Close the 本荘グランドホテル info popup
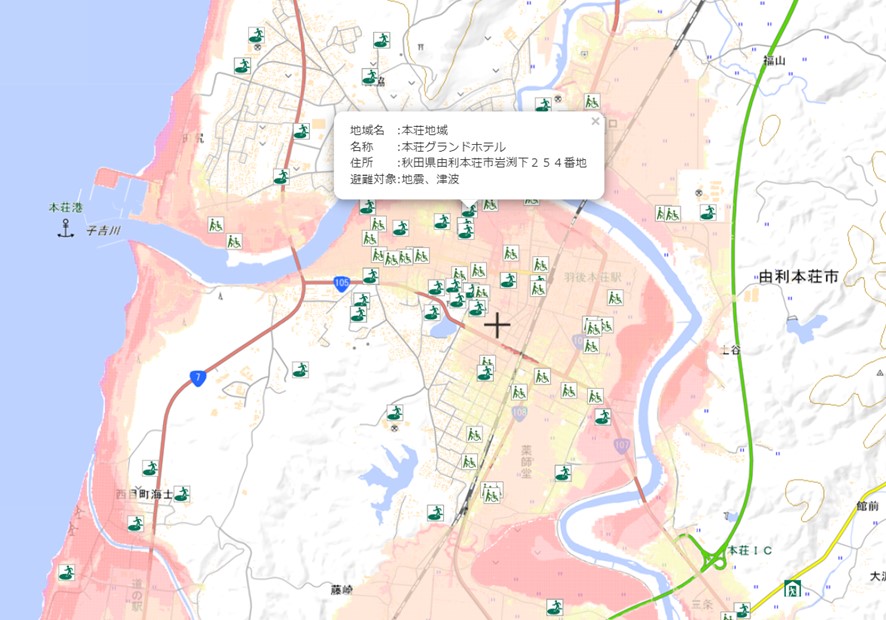Image resolution: width=886 pixels, height=620 pixels. tap(593, 120)
